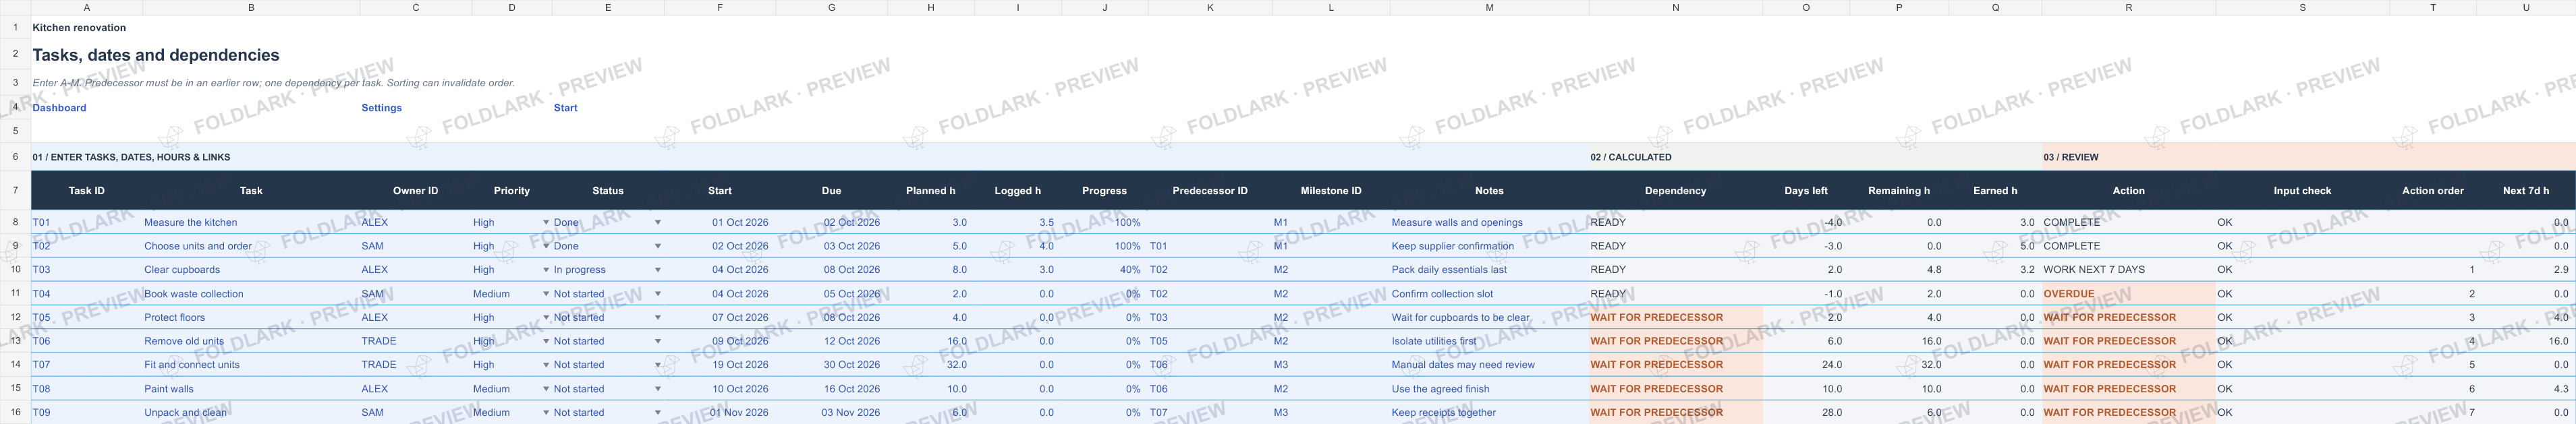This screenshot has height=424, width=2576.
Task: Select the 'Measure the kitchen' task cell
Action: click(251, 223)
